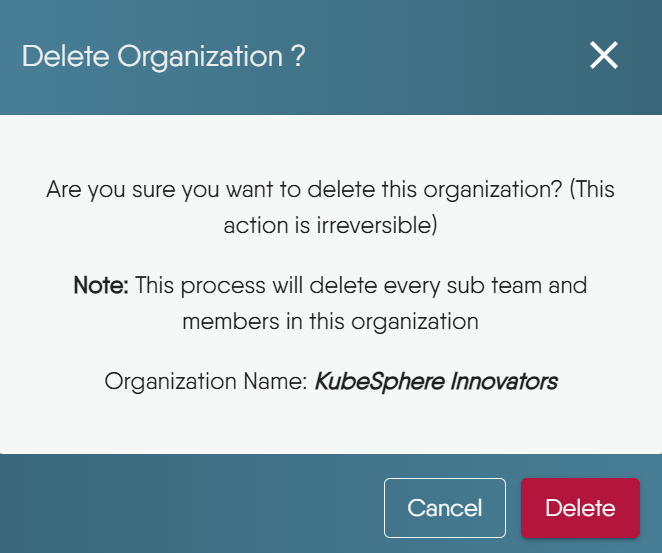The height and width of the screenshot is (553, 662).
Task: Click the footer area left of Cancel
Action: (190, 508)
